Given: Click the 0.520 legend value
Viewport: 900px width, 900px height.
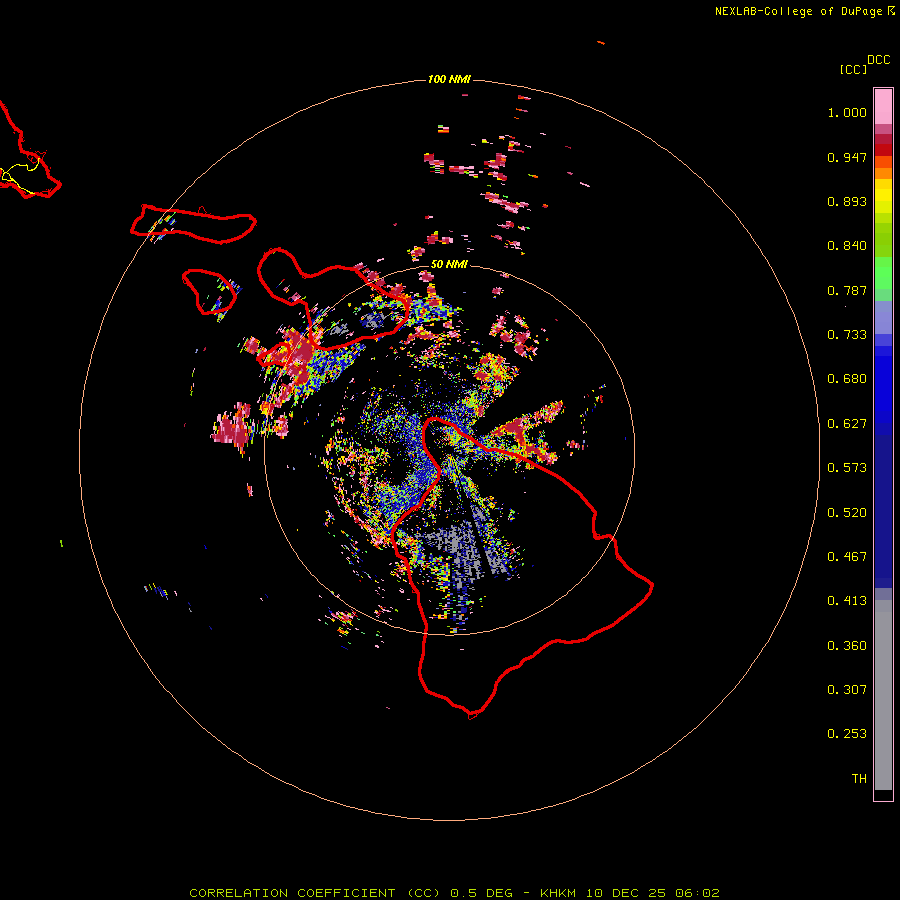Looking at the screenshot, I should click(x=847, y=513).
